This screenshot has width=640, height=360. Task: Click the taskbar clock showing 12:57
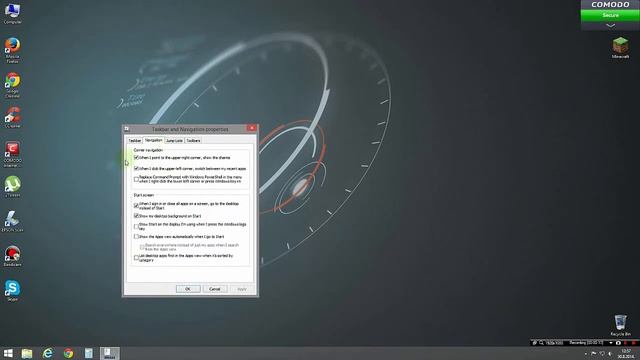pos(626,354)
